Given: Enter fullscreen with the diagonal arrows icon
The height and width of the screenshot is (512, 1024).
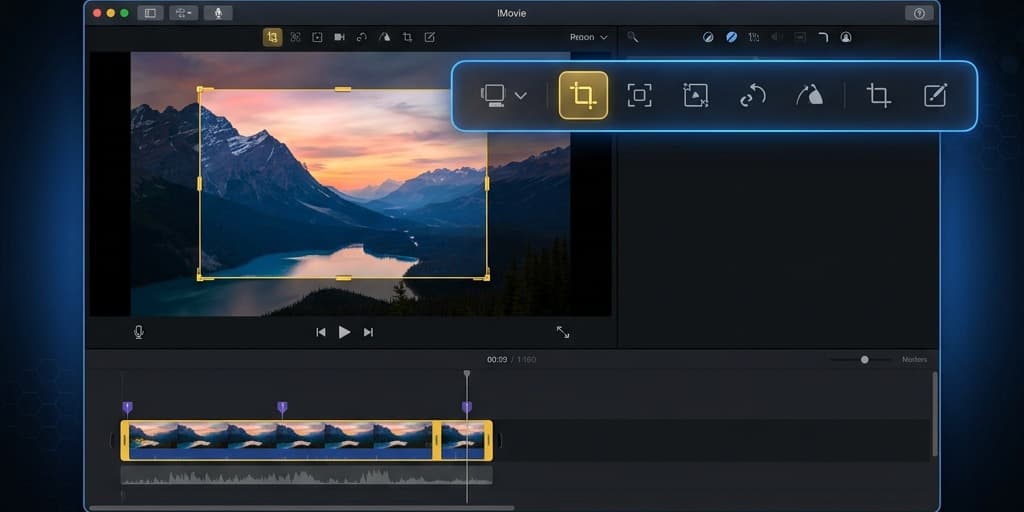Looking at the screenshot, I should (x=563, y=332).
